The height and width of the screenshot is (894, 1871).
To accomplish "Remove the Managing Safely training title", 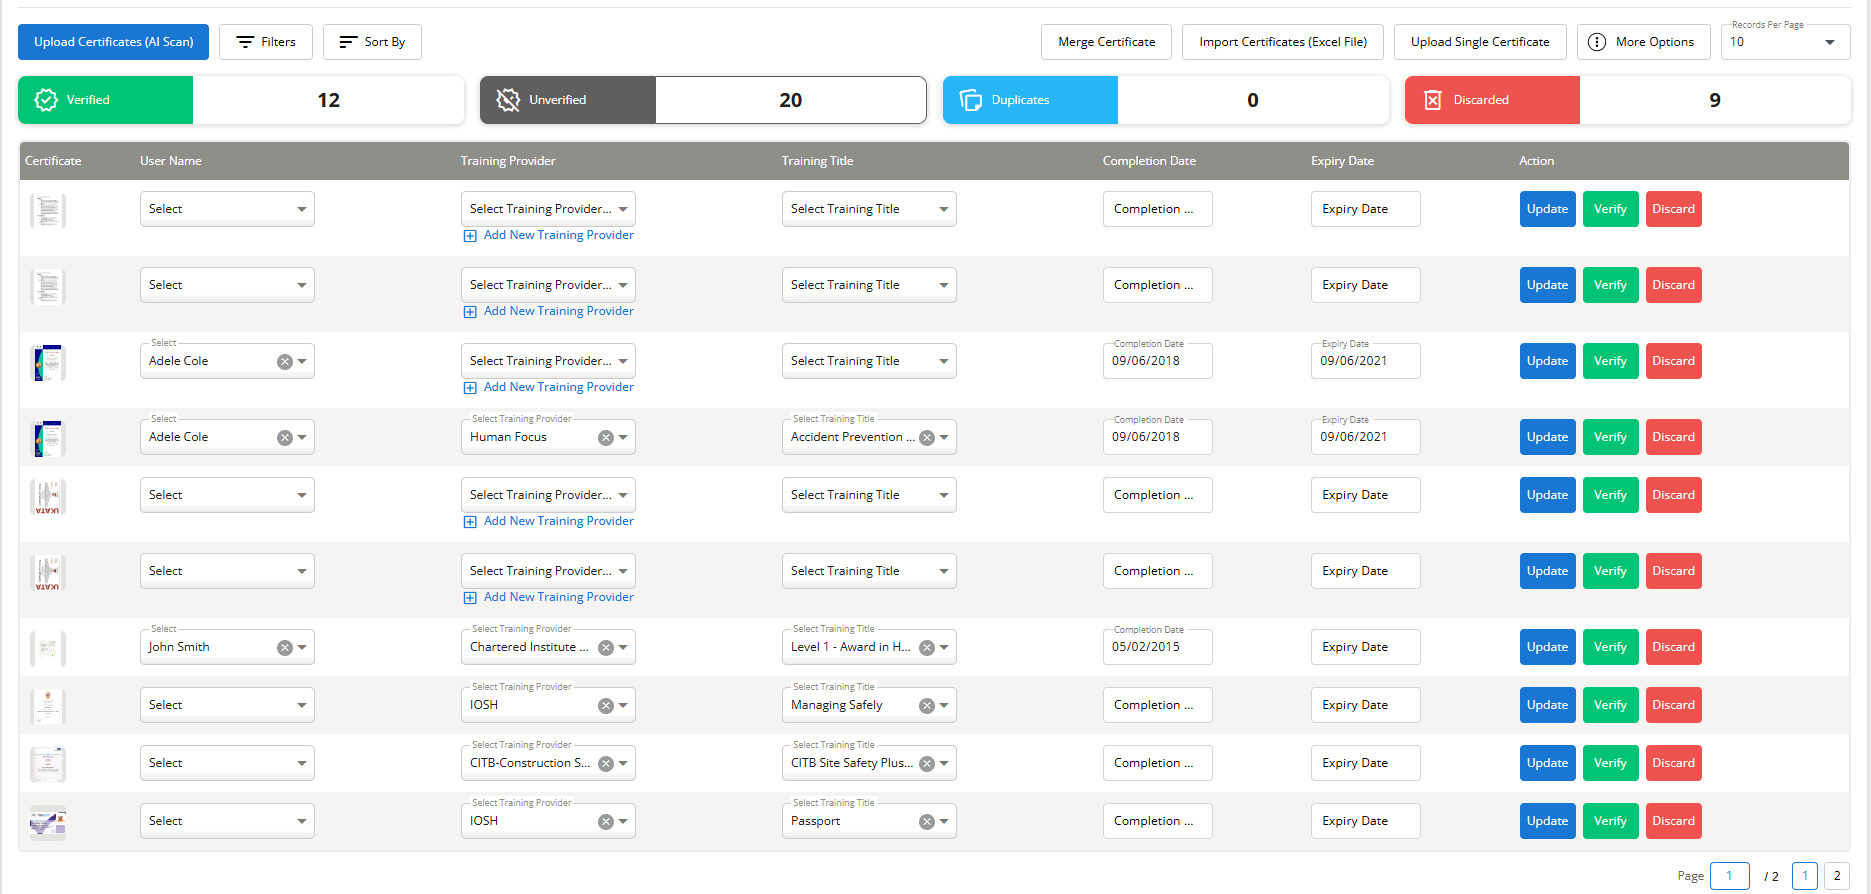I will pyautogui.click(x=927, y=706).
